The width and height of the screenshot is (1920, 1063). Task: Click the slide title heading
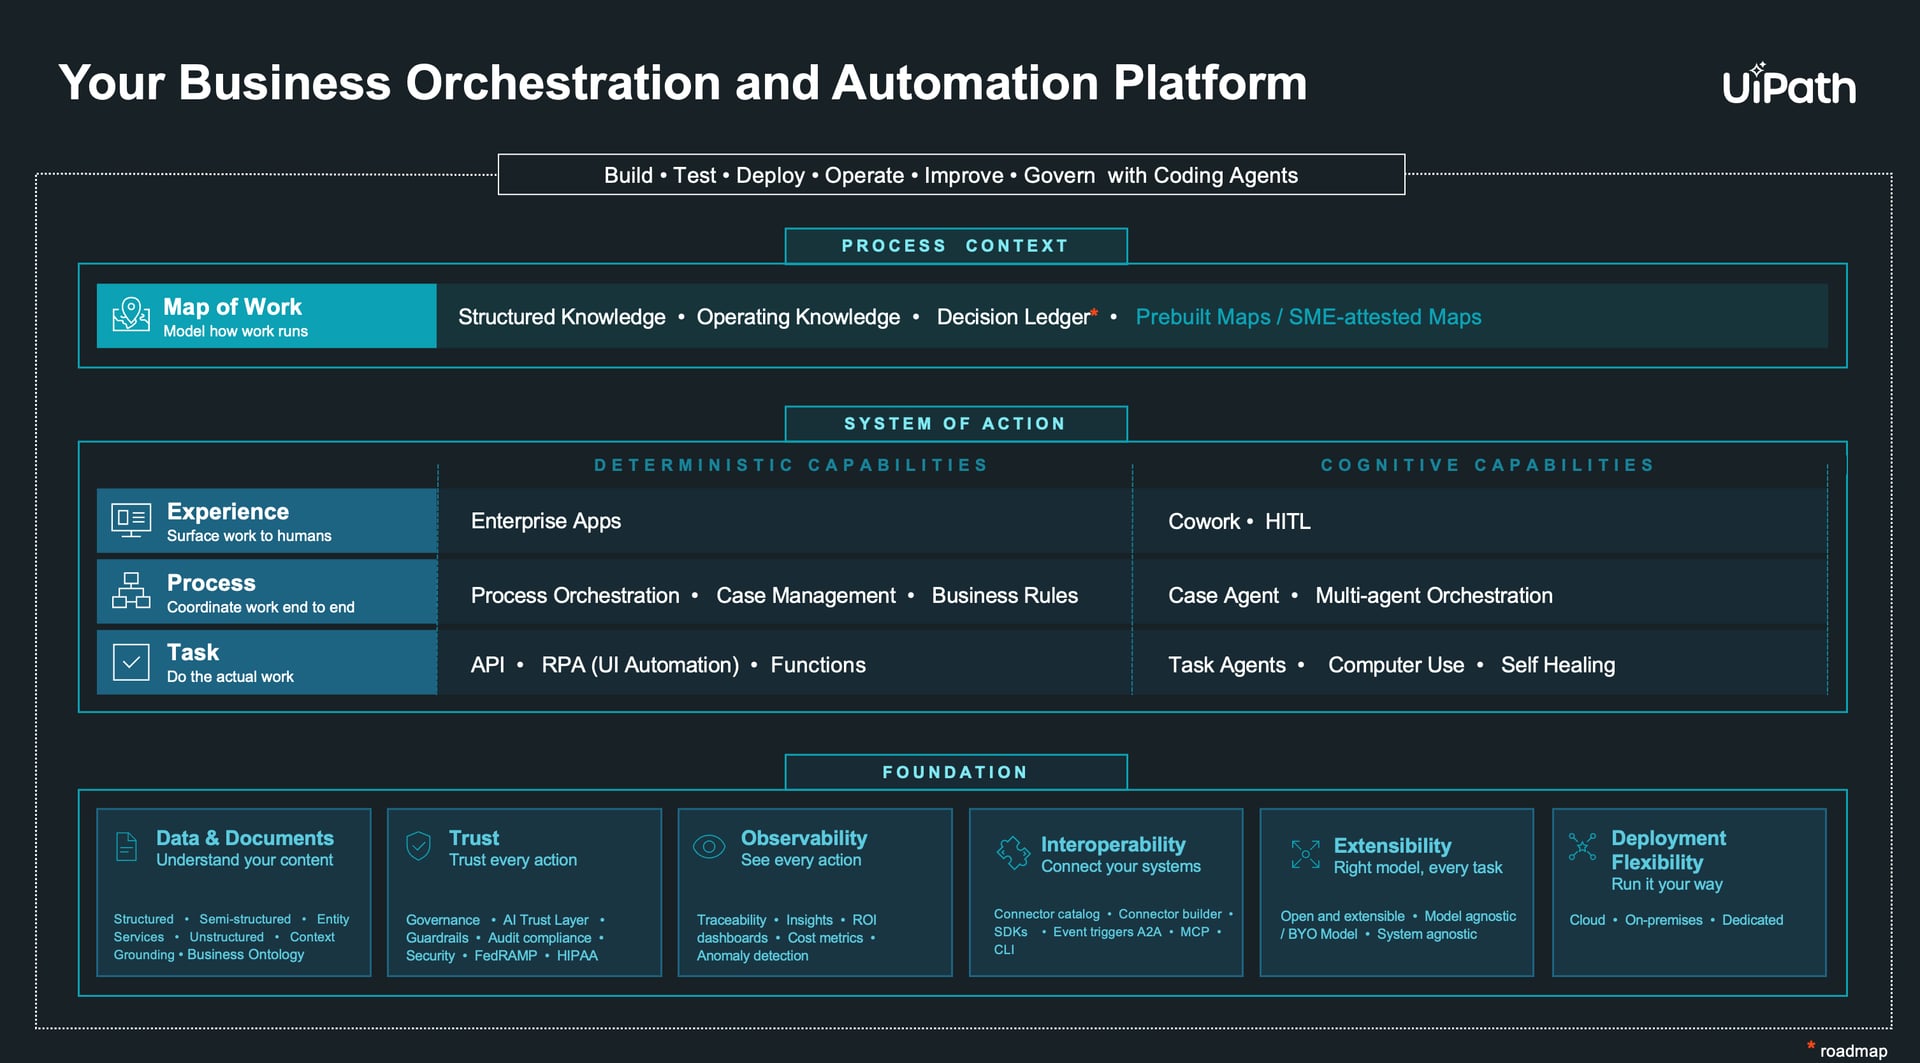pos(683,83)
